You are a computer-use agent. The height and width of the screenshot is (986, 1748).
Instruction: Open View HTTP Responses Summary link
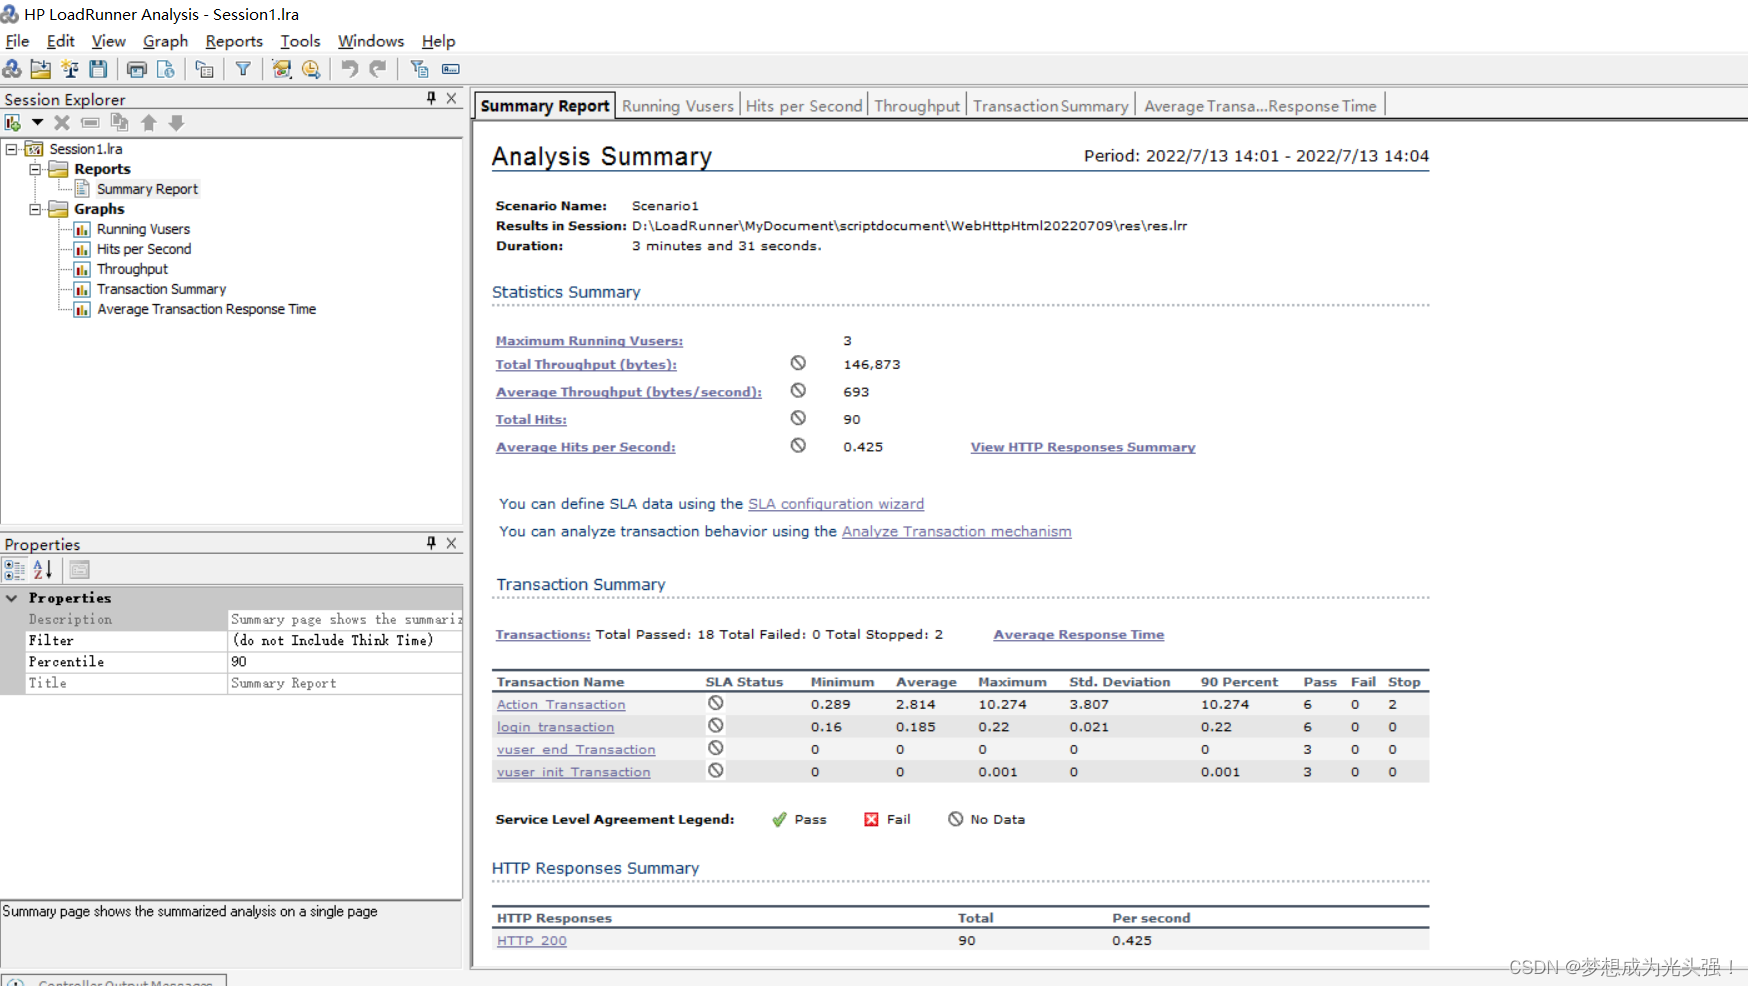(x=1083, y=447)
